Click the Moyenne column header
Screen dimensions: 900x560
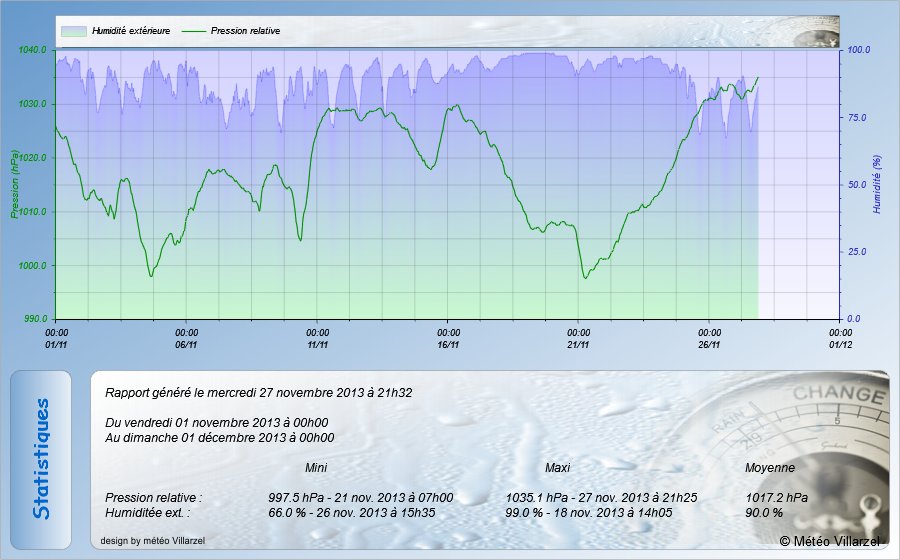coord(770,467)
